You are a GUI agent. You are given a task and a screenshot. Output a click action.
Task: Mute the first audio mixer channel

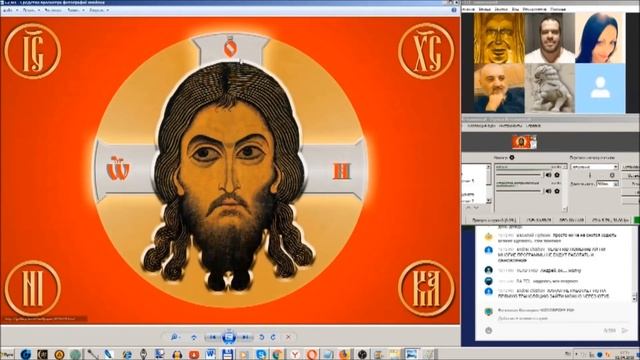coord(548,175)
